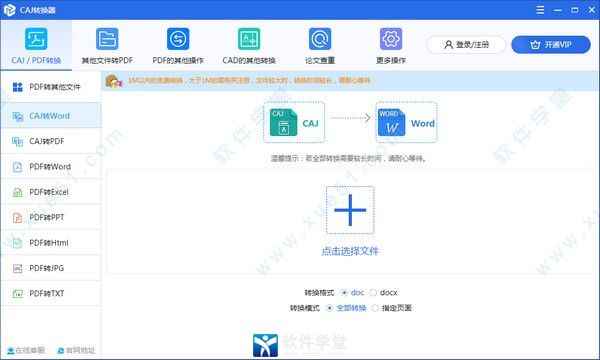Open the 其他文件转PDF icon
Screen dimensions: 600x360
pyautogui.click(x=107, y=39)
